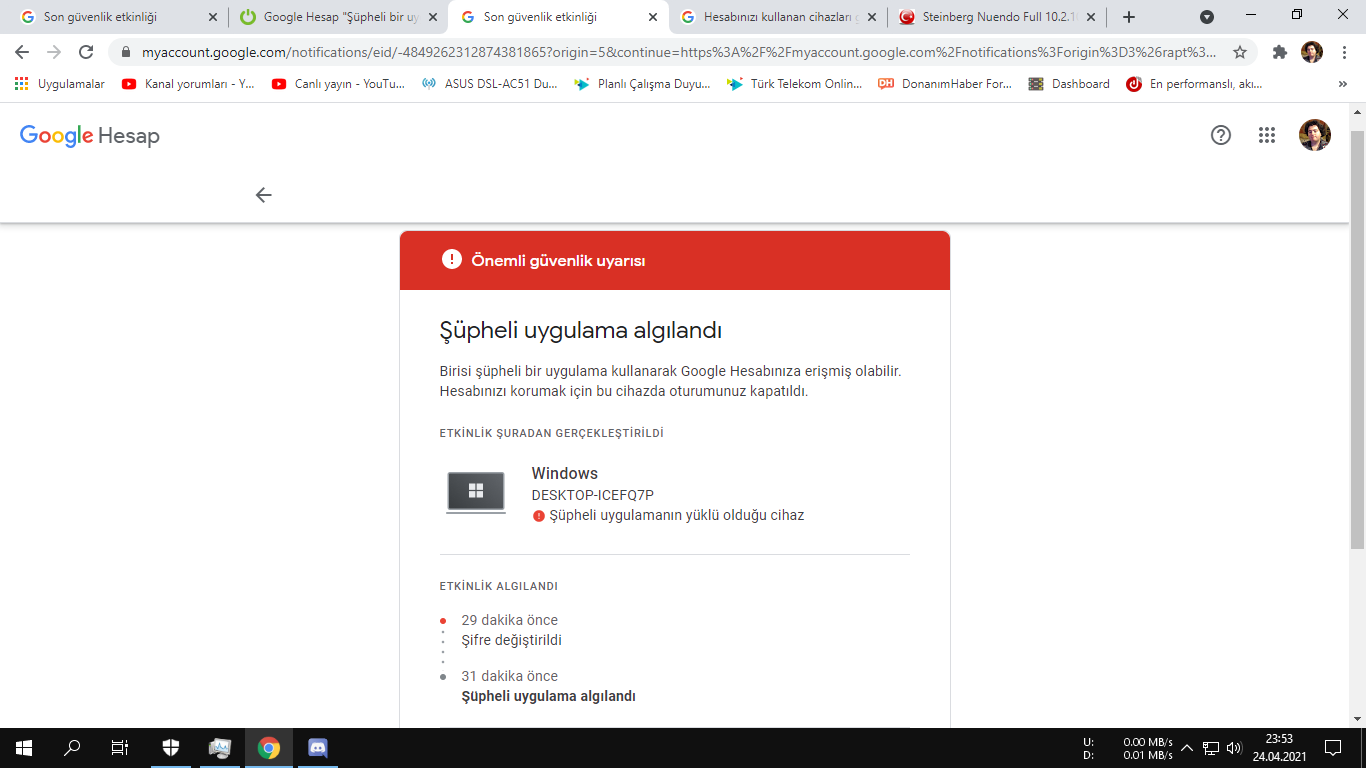The image size is (1366, 768).
Task: Open the Kanal yorumları bookmark
Action: (188, 84)
